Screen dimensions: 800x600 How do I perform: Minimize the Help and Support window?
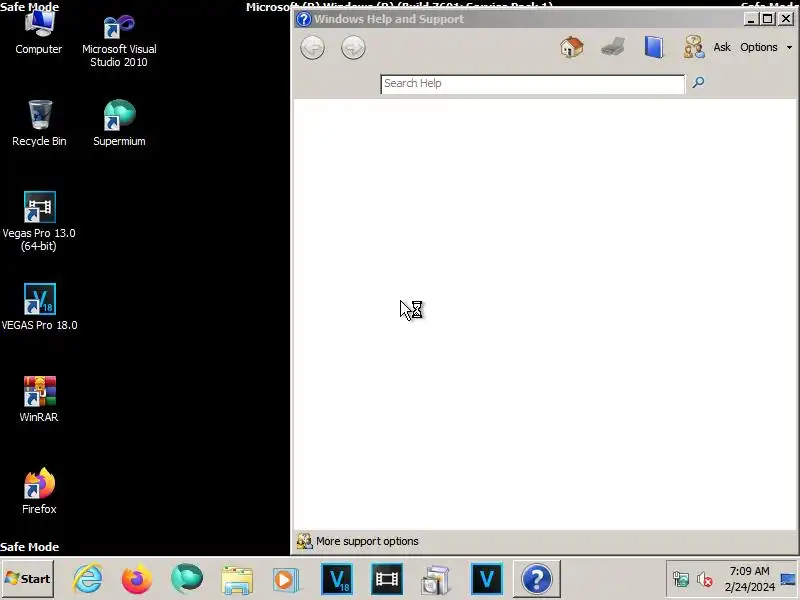(x=750, y=19)
